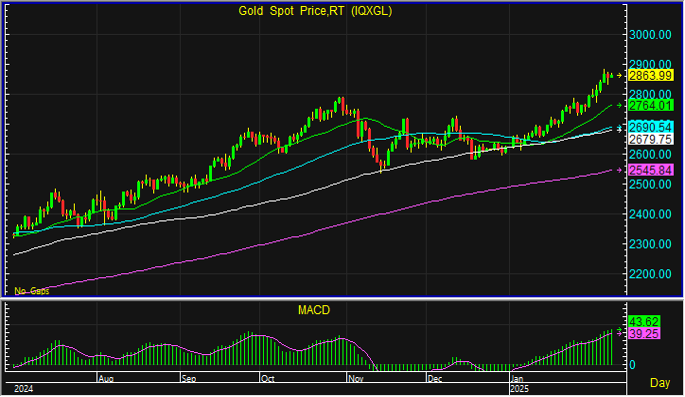Click the Jan marker on time axis

coord(517,379)
